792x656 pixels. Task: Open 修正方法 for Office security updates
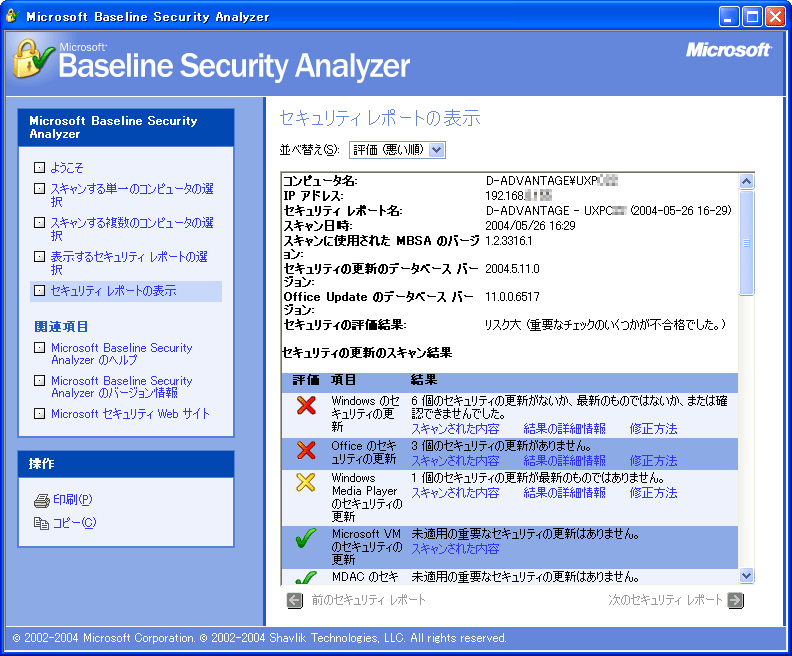[653, 461]
